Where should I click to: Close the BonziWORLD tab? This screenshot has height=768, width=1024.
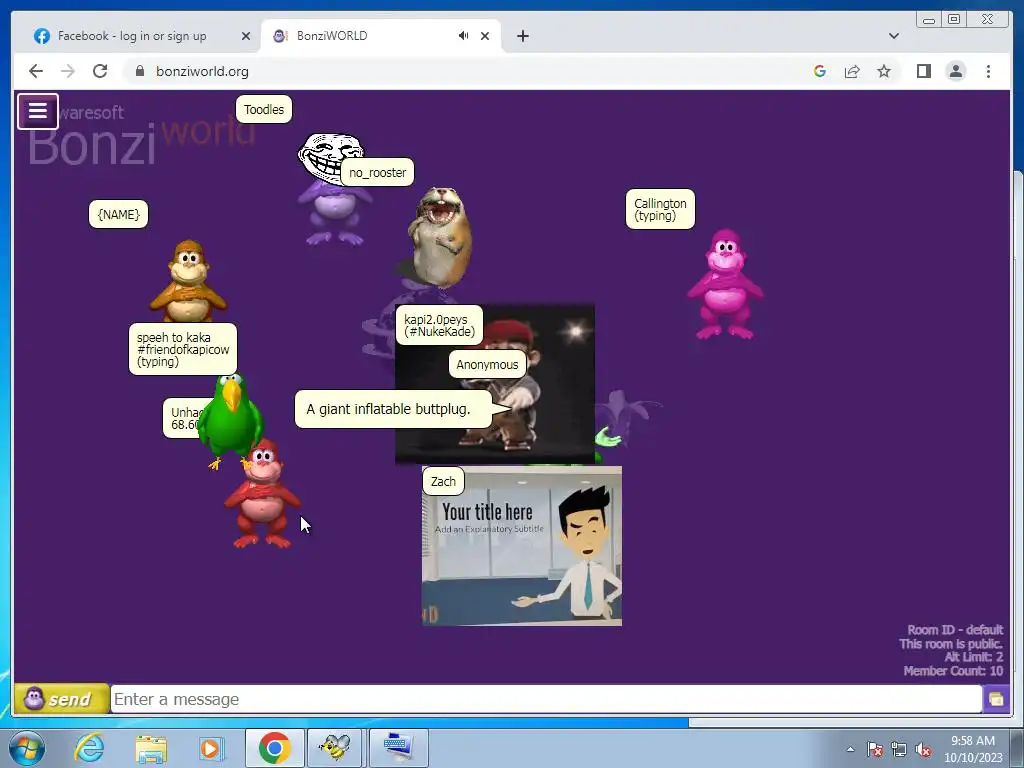pos(485,36)
